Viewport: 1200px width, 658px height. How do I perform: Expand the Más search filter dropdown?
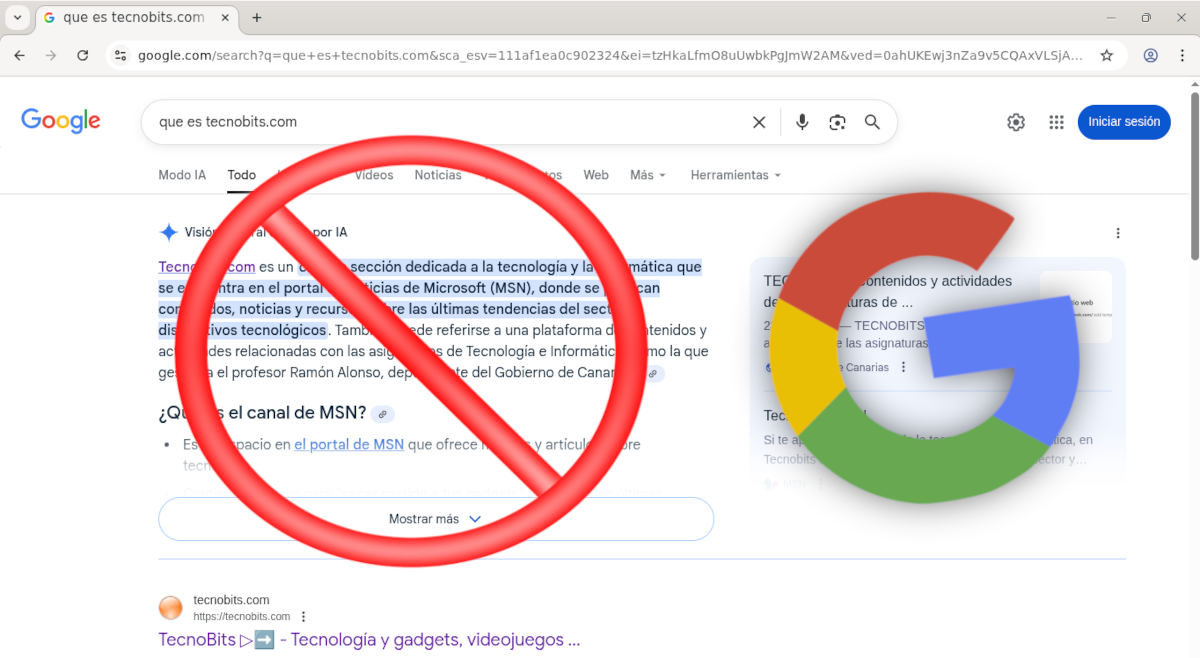(x=647, y=175)
